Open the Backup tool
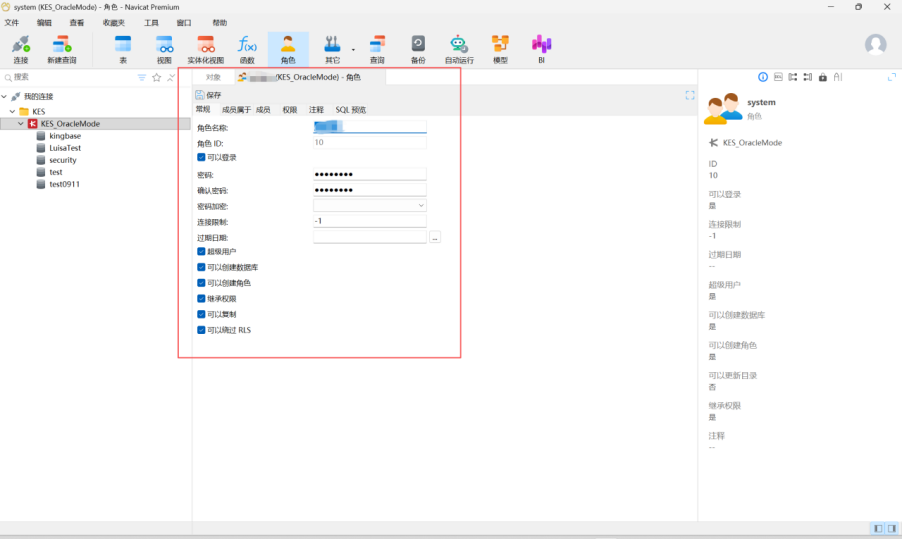Screen dimensions: 903x539 [418, 48]
